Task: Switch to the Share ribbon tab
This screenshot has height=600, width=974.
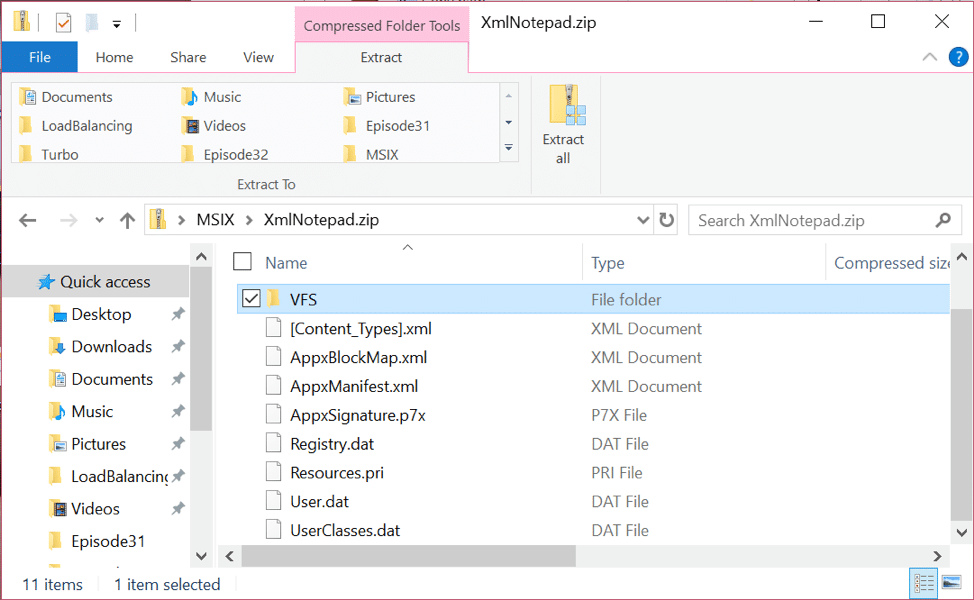Action: [188, 57]
